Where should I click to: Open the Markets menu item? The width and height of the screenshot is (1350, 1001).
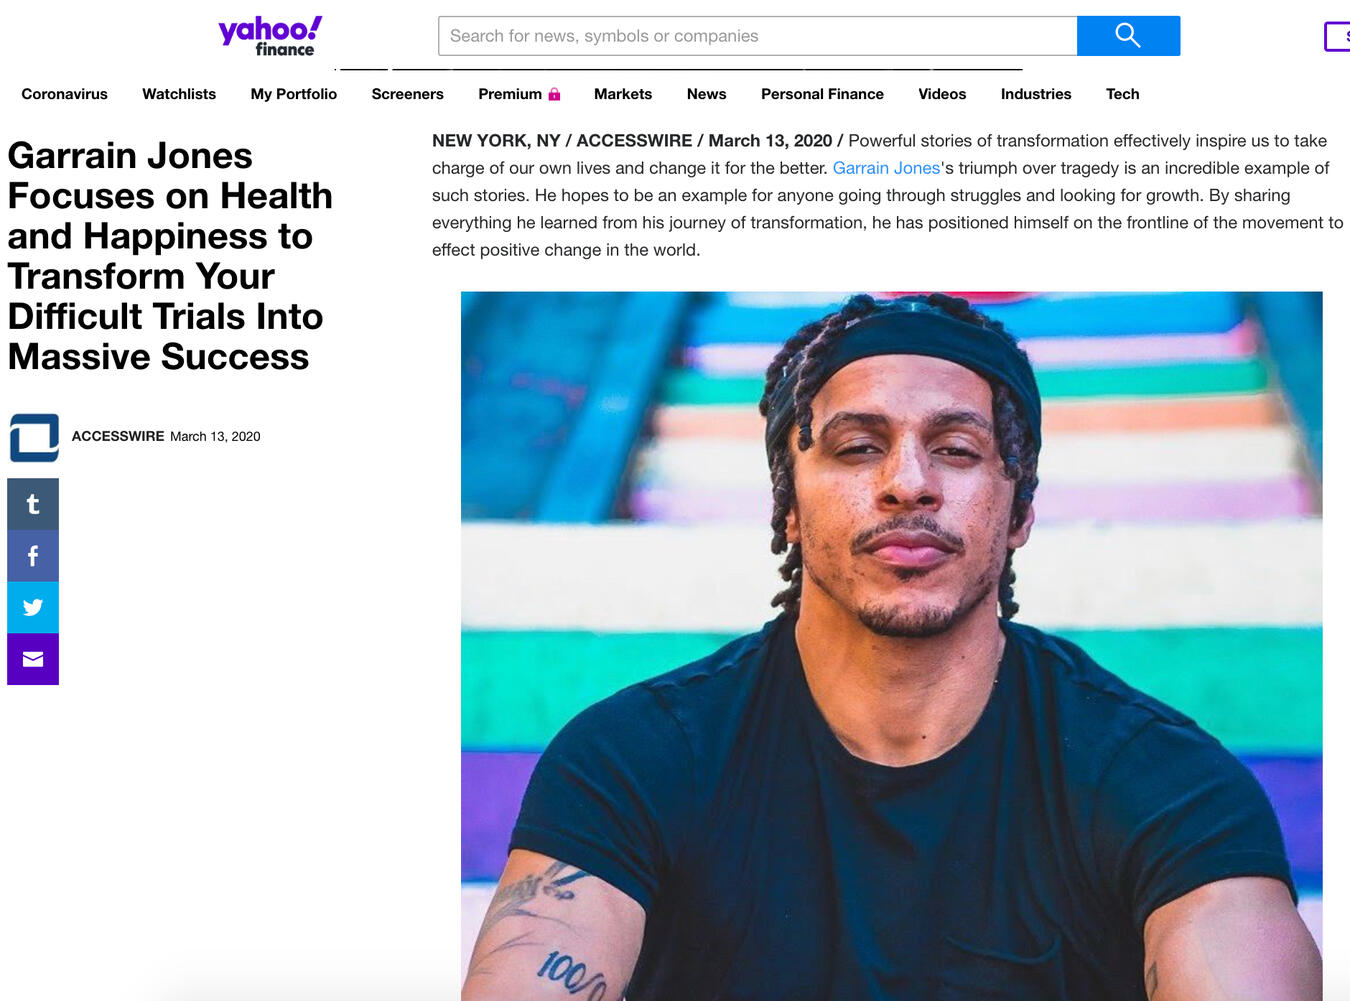[x=623, y=94]
